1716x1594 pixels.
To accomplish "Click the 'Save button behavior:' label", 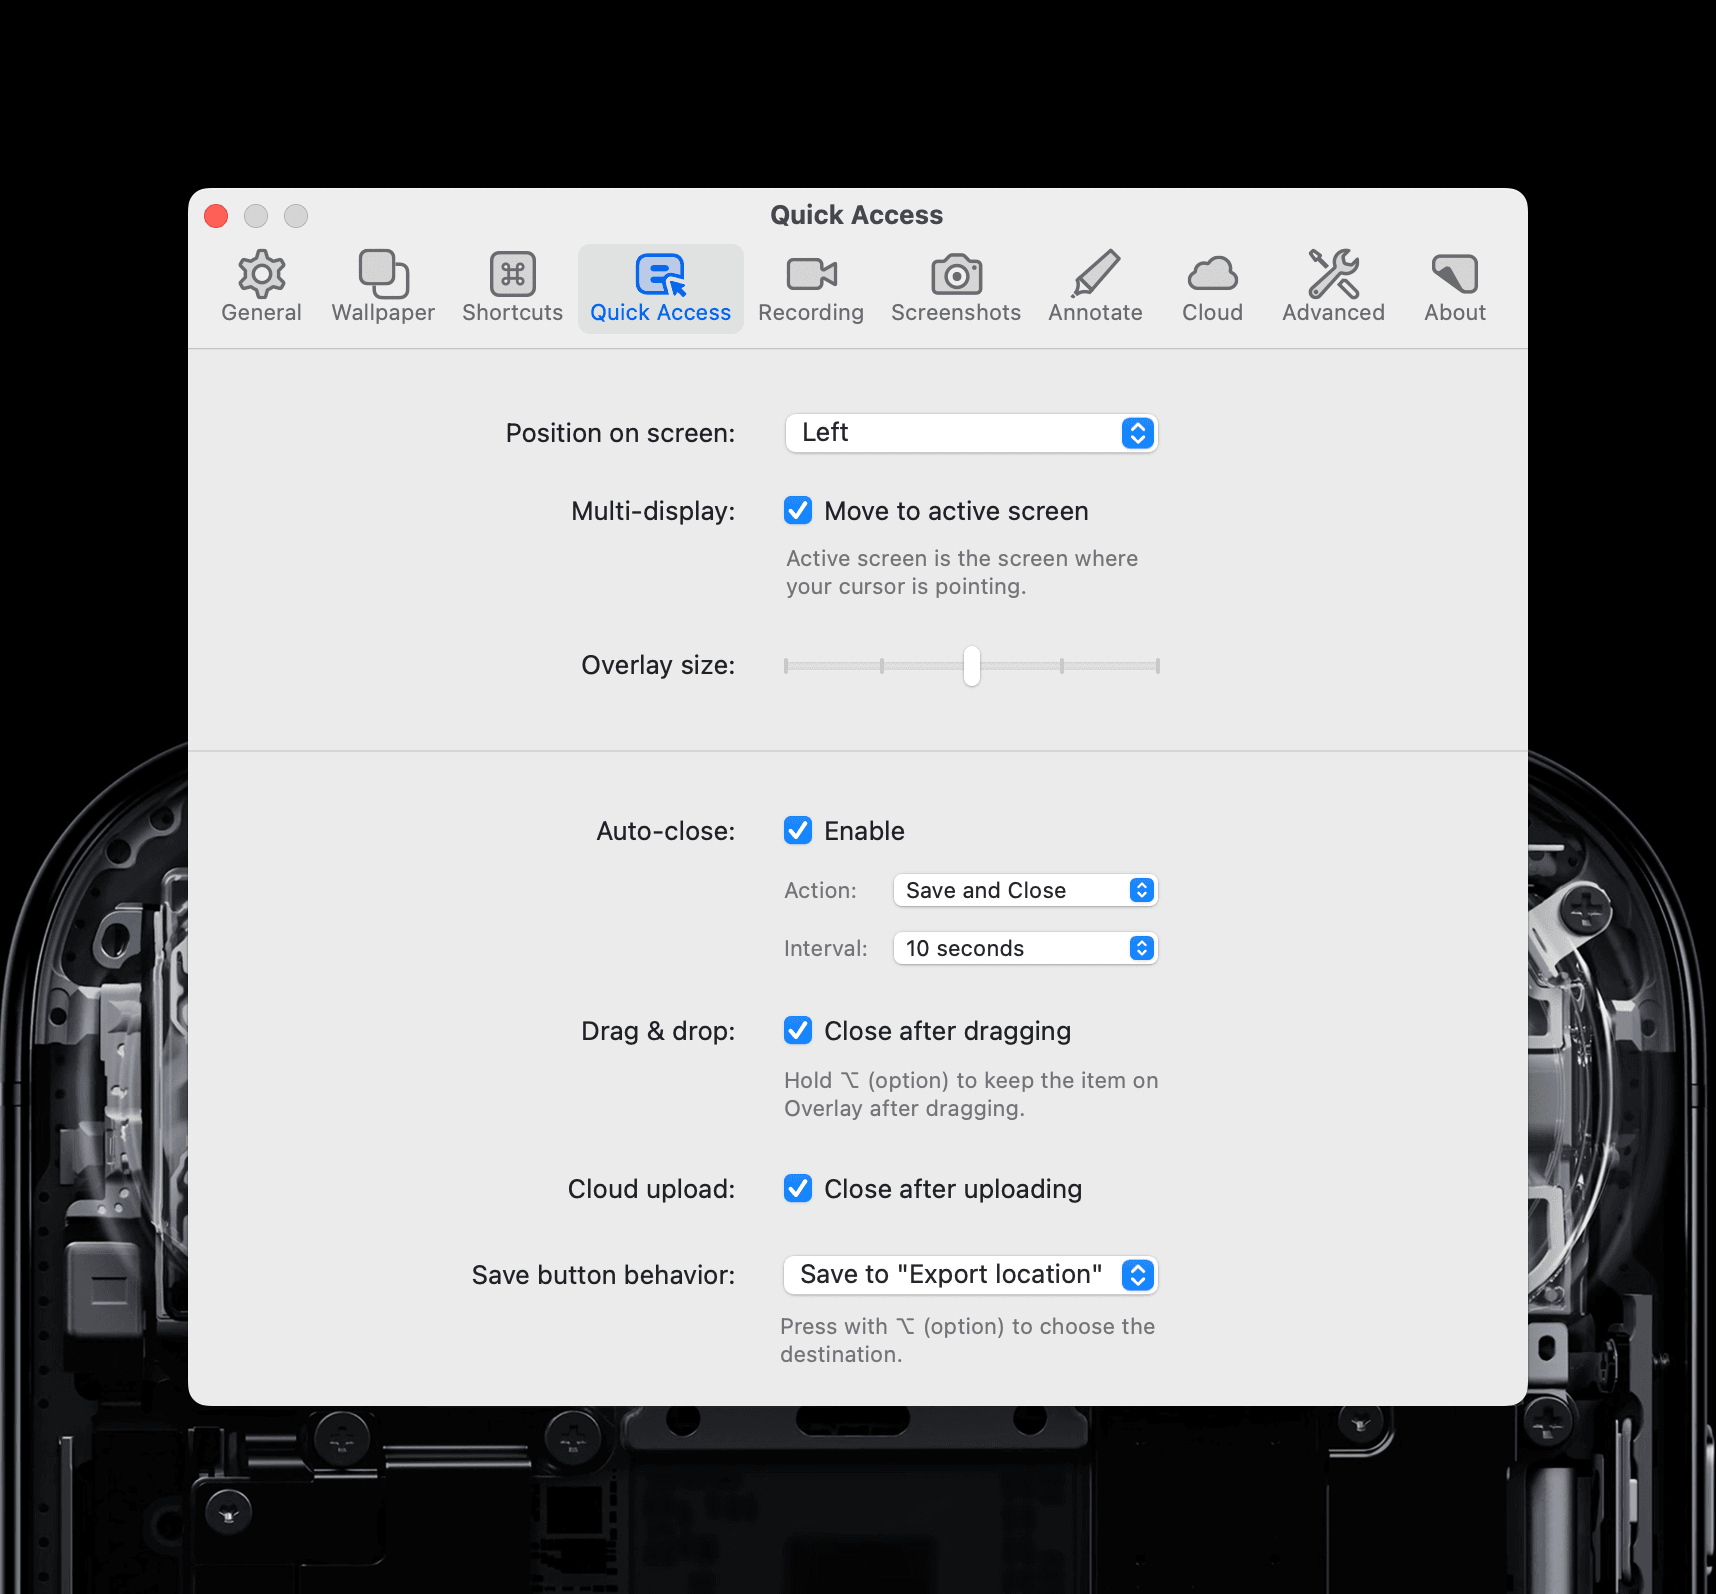I will (x=603, y=1275).
